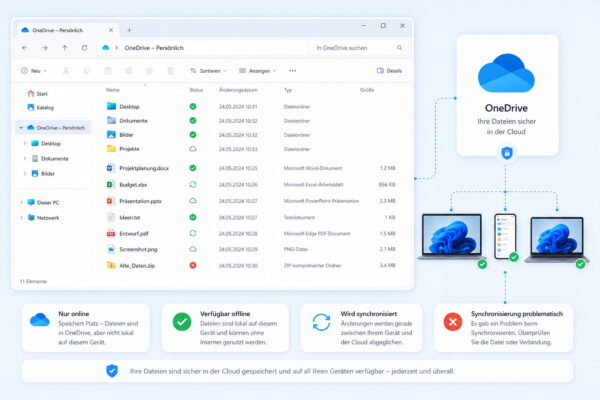Sort by the Status column header
This screenshot has width=600, height=400.
pos(196,90)
